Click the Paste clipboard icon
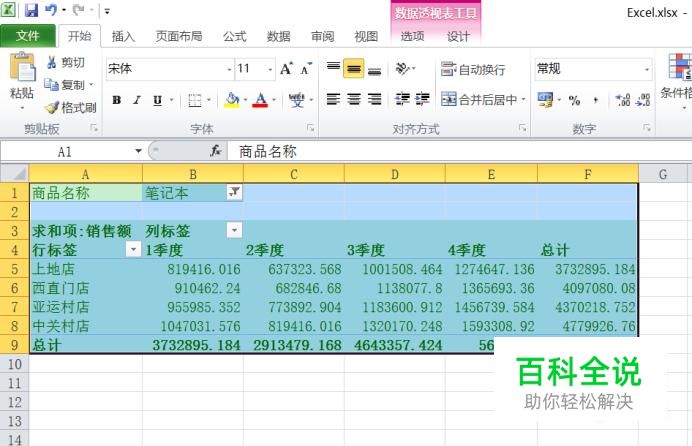 point(22,67)
